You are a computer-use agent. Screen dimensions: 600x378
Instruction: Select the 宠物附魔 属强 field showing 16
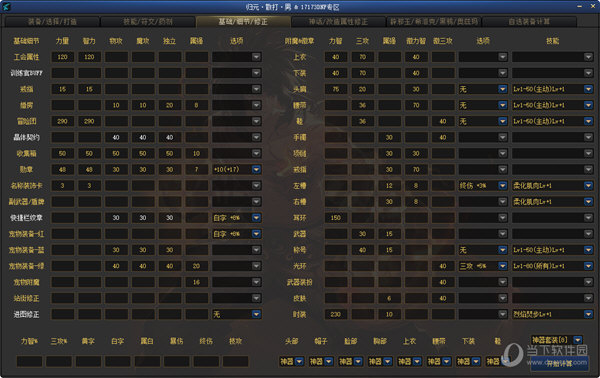click(x=197, y=282)
